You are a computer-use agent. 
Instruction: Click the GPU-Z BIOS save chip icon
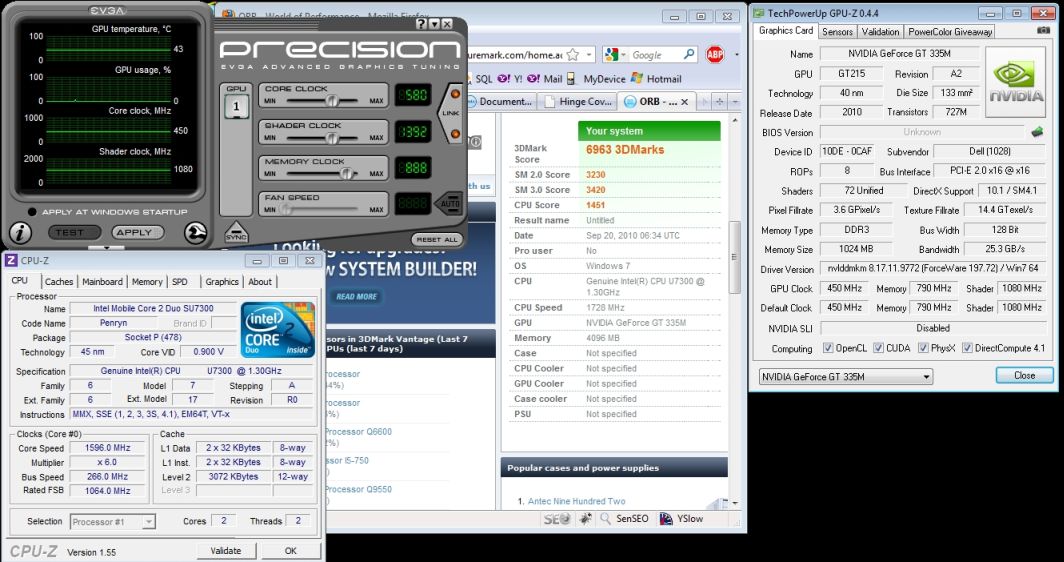[1037, 132]
